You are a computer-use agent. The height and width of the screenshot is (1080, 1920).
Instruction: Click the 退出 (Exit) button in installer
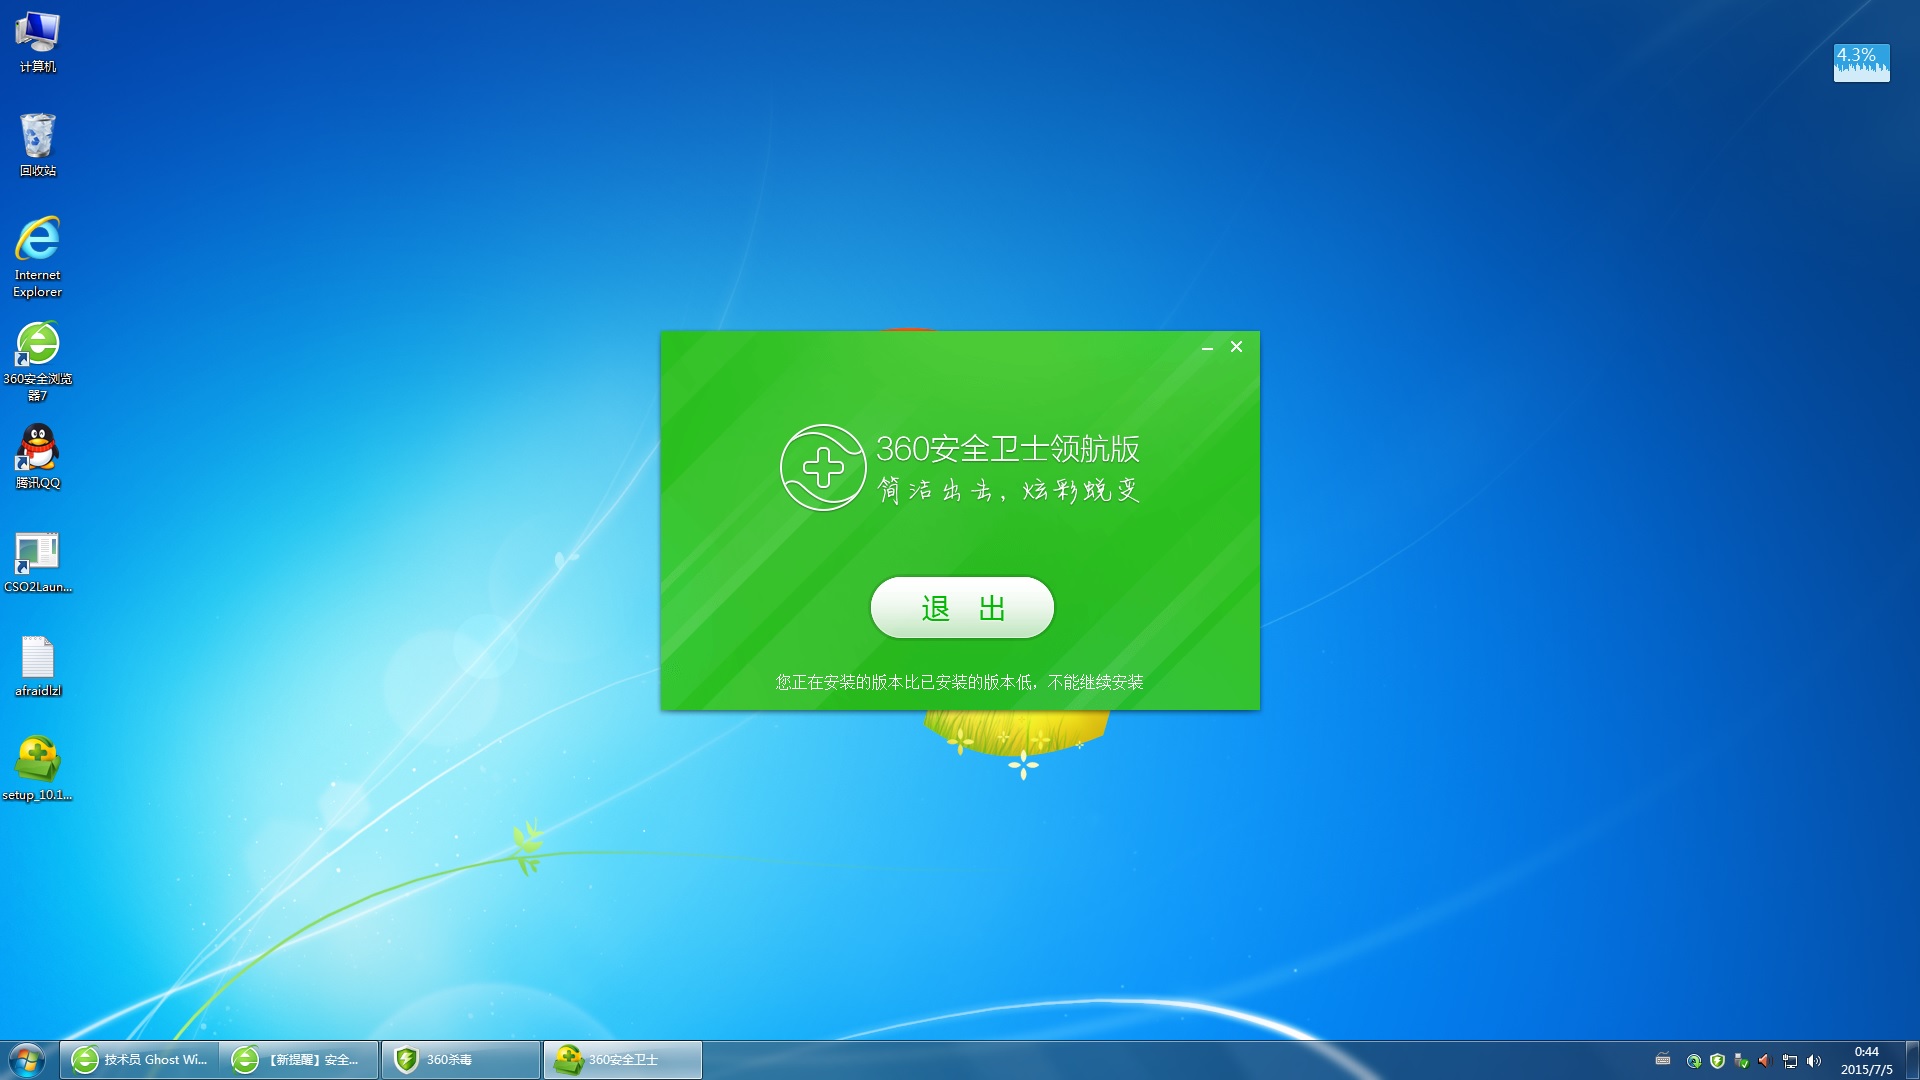coord(962,607)
